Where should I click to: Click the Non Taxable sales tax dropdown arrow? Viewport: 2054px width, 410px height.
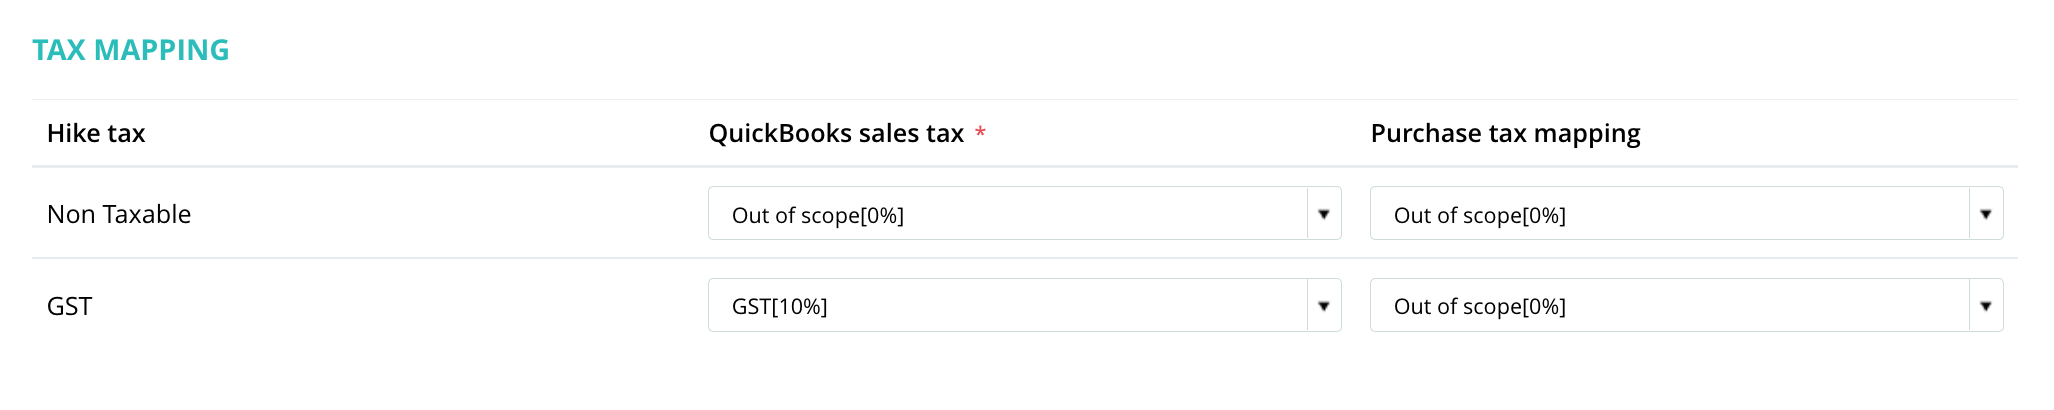1323,214
